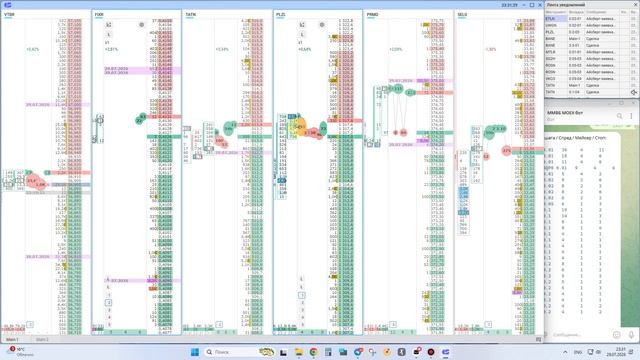
Task: Open Task View on the taskbar
Action: (283, 352)
